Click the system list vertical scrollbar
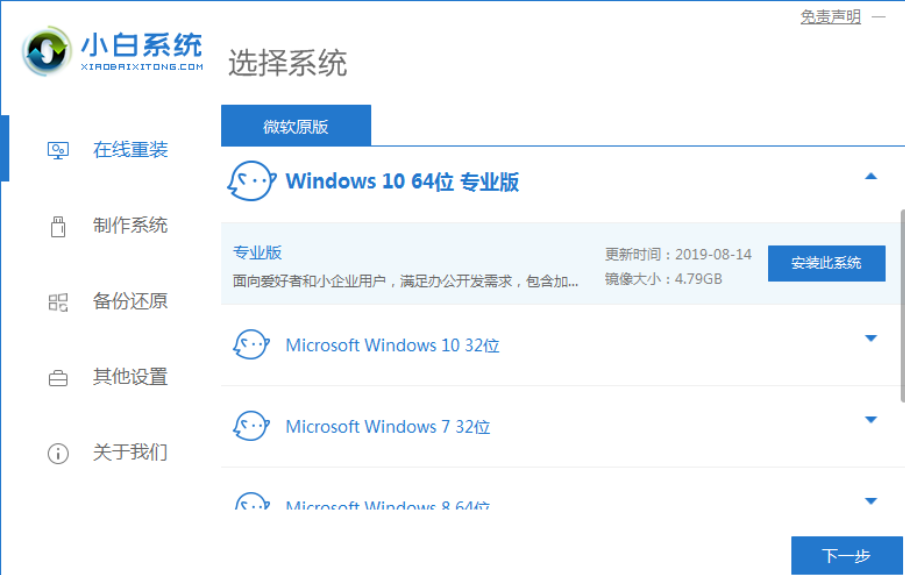Screen dimensions: 905x575 pos(902,306)
